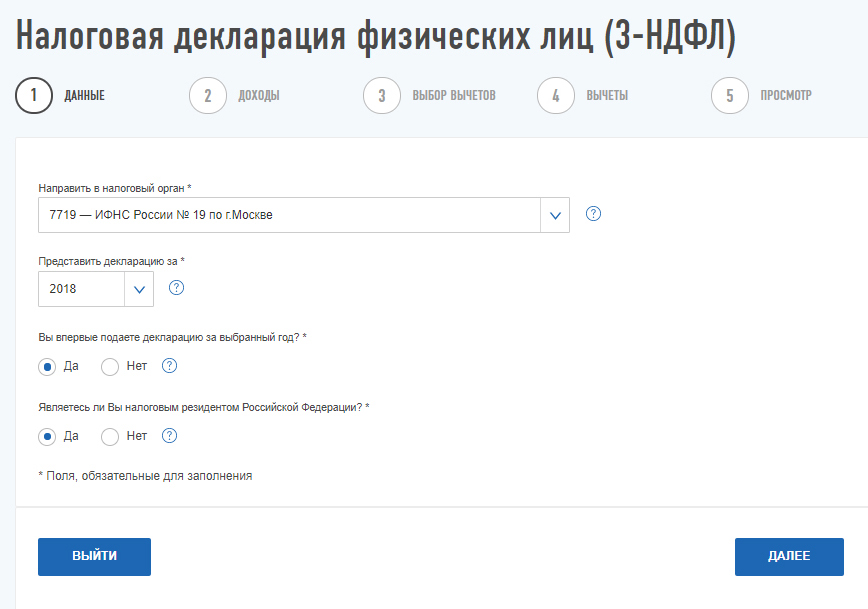Go to step 1 Данные
Screen dimensions: 868x609
60,95
